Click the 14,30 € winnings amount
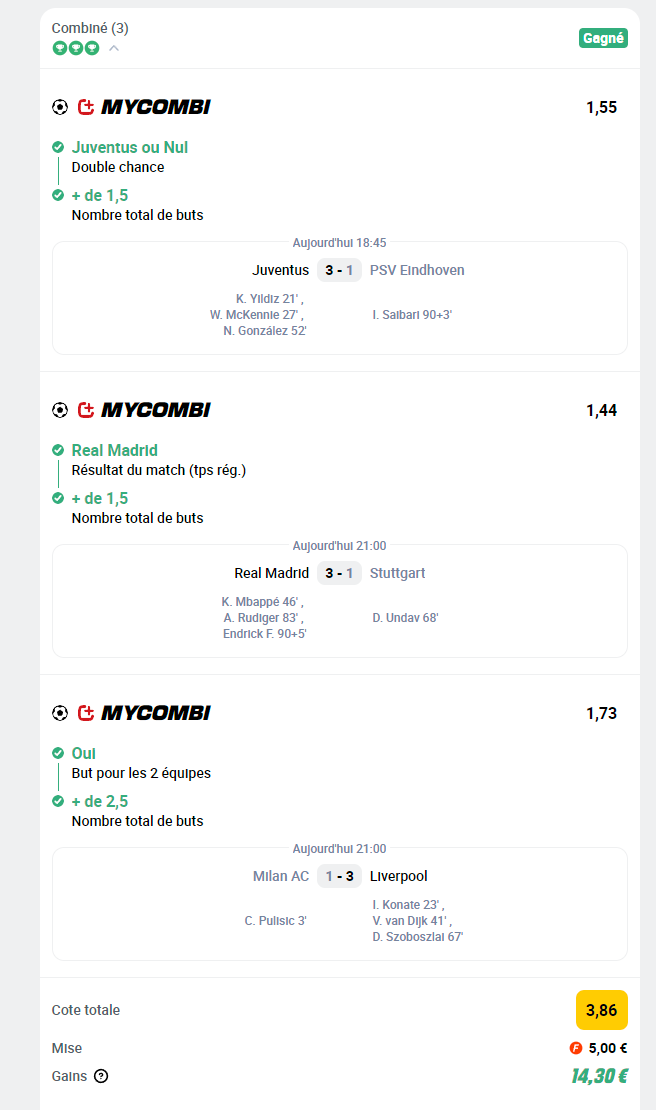Image resolution: width=656 pixels, height=1110 pixels. 599,1076
